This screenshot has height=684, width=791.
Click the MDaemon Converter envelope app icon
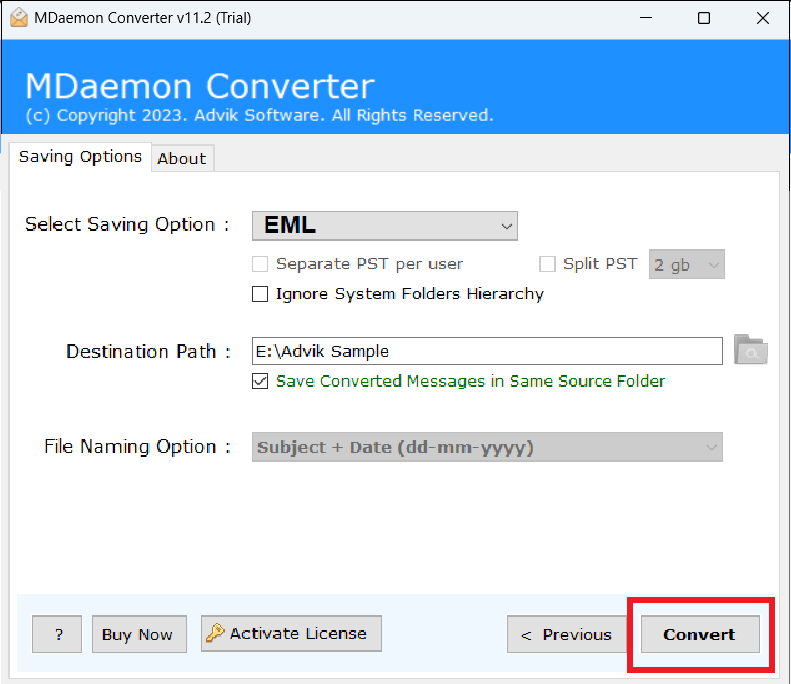click(19, 18)
